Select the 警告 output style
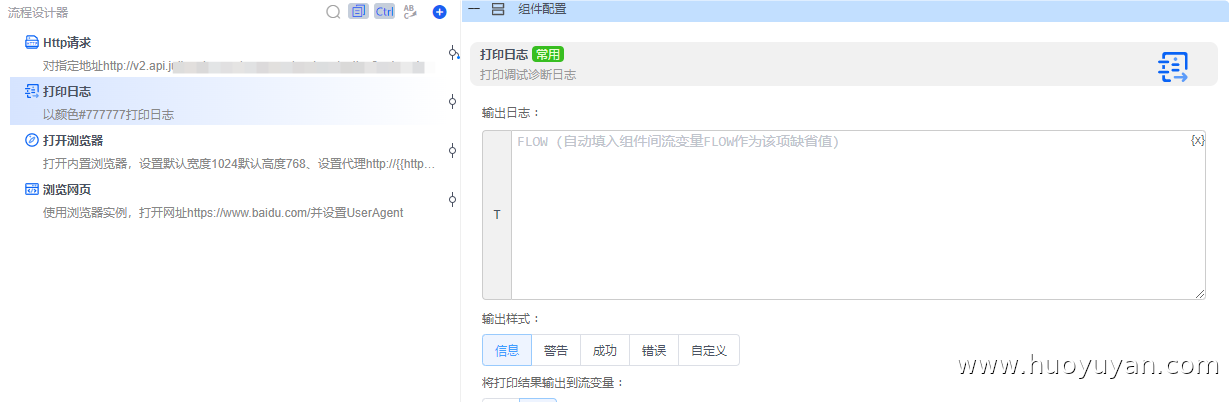Viewport: 1229px width, 402px height. 556,350
